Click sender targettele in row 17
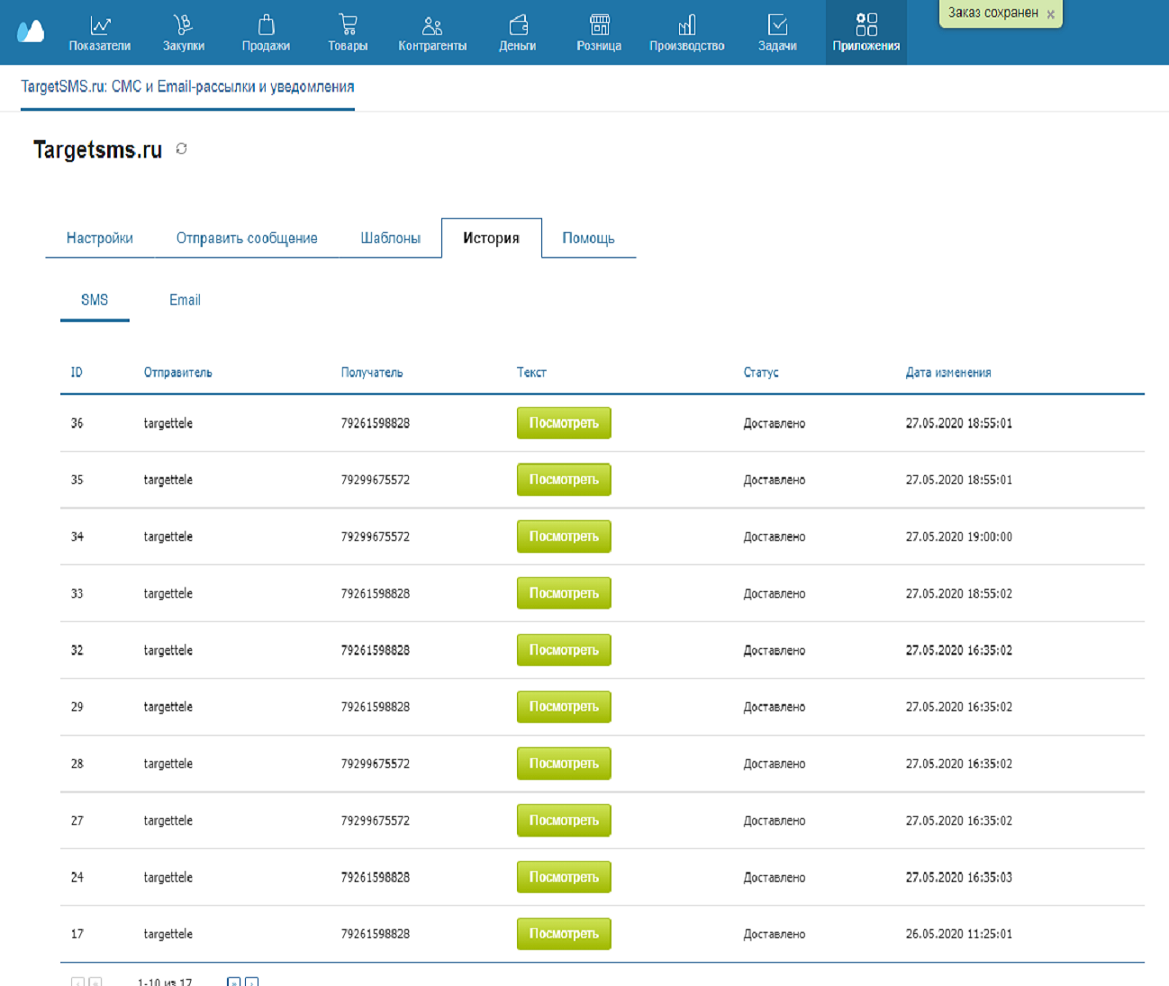The height and width of the screenshot is (986, 1169). click(168, 934)
